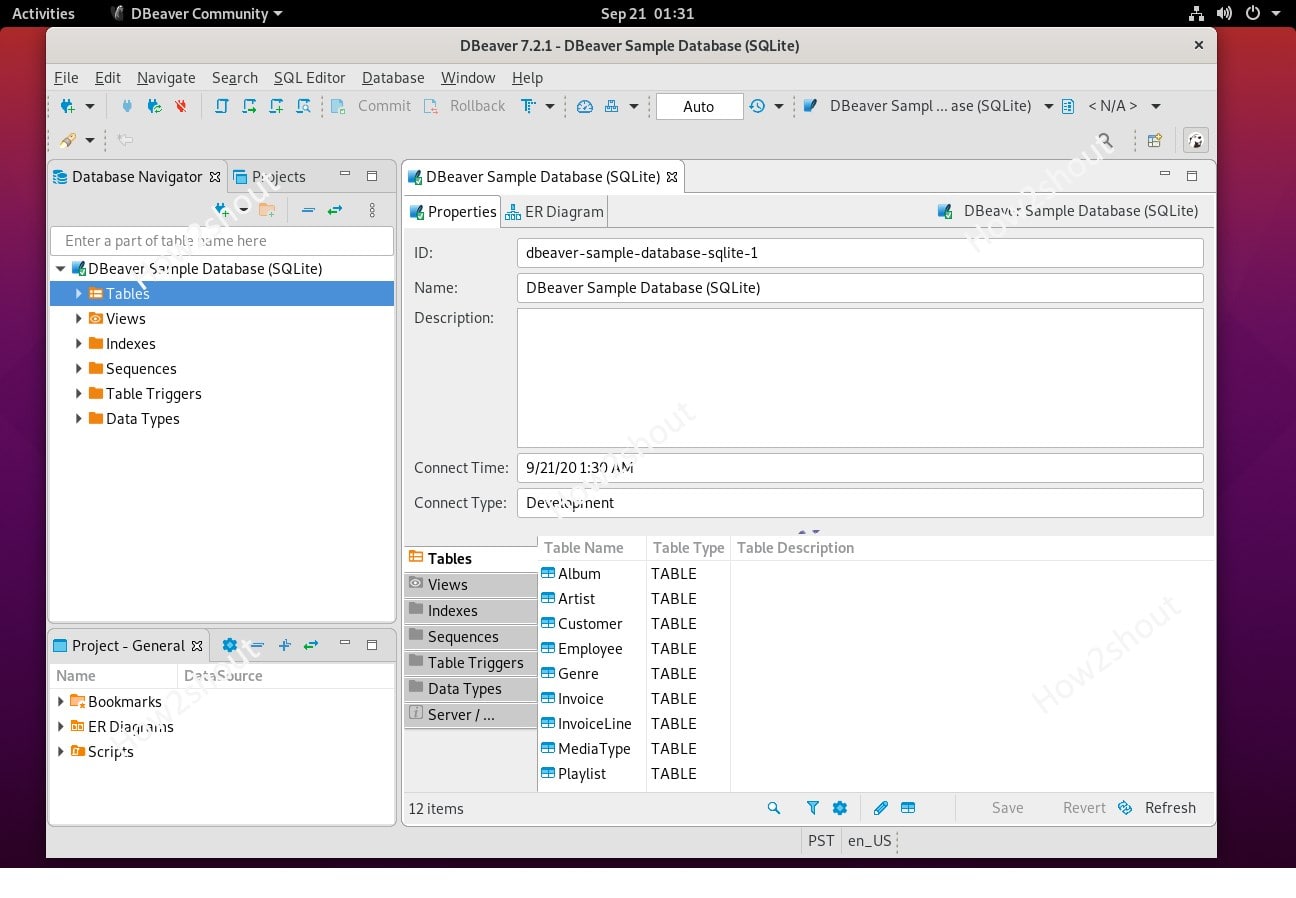Create a new database connection
This screenshot has width=1296, height=898.
pos(68,106)
